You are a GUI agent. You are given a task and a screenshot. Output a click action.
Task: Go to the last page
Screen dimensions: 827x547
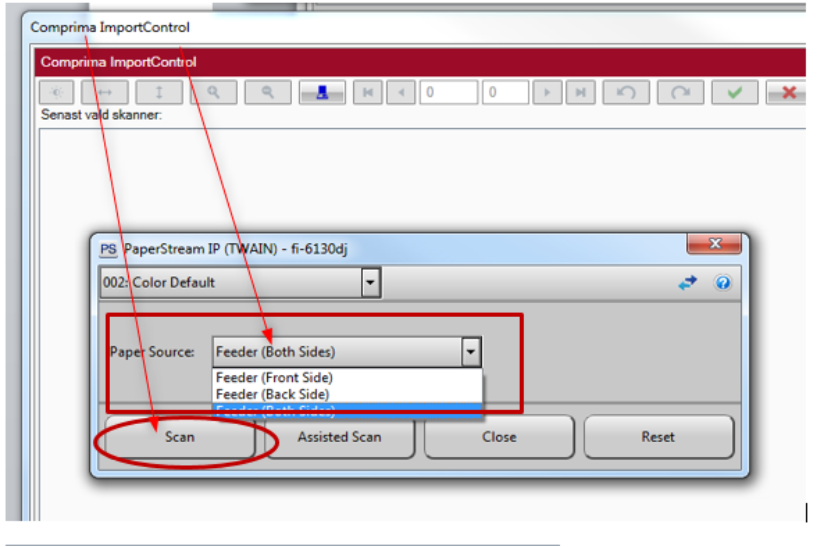[x=580, y=92]
